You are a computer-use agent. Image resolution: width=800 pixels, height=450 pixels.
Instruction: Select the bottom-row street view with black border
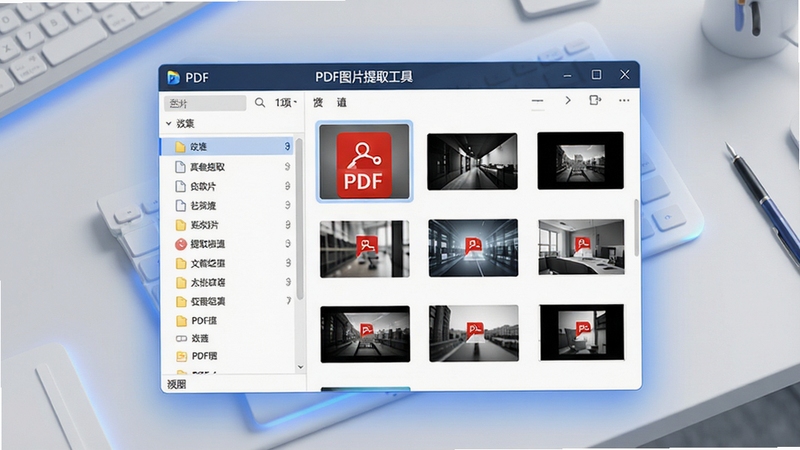tap(365, 334)
